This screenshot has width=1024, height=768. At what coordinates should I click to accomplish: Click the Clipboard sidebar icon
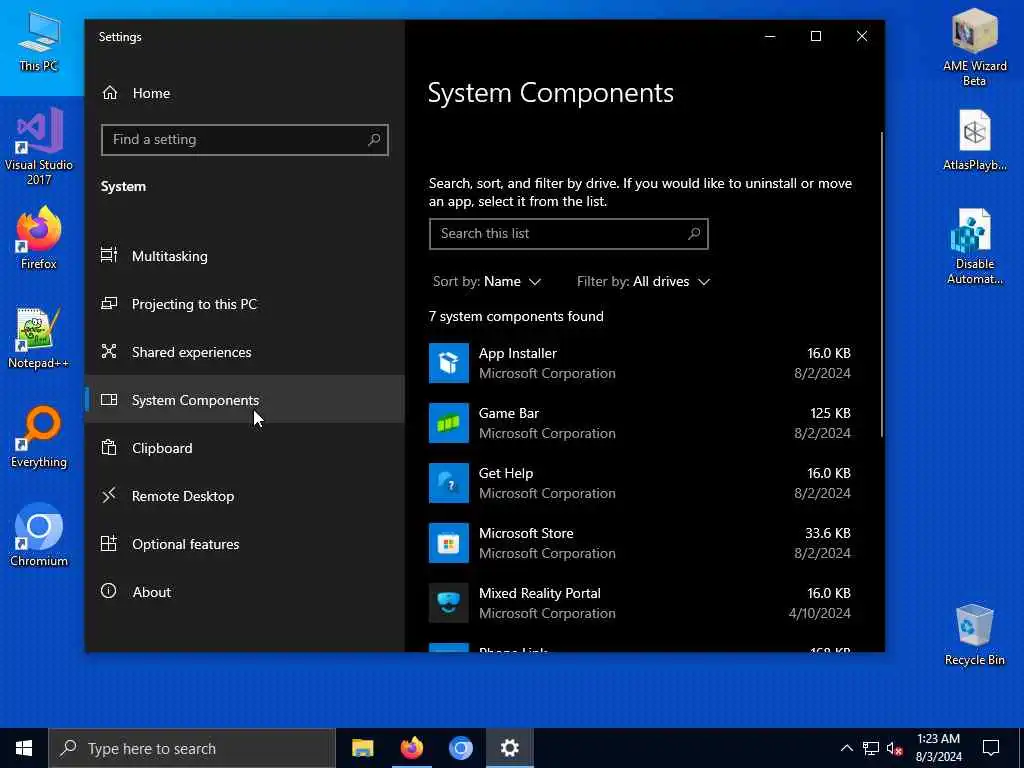(109, 447)
